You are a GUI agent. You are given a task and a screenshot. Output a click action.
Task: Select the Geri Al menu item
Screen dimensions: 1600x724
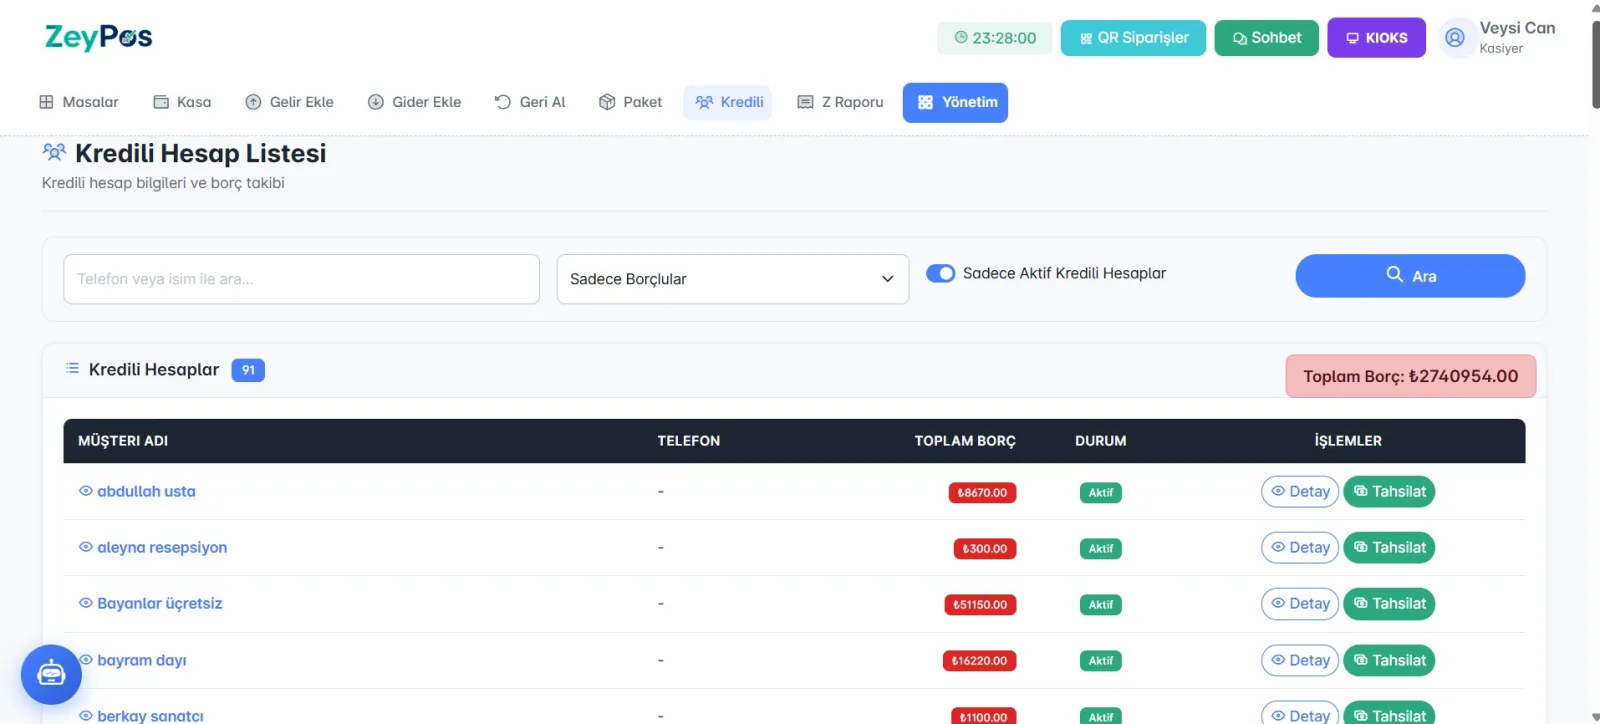(530, 102)
